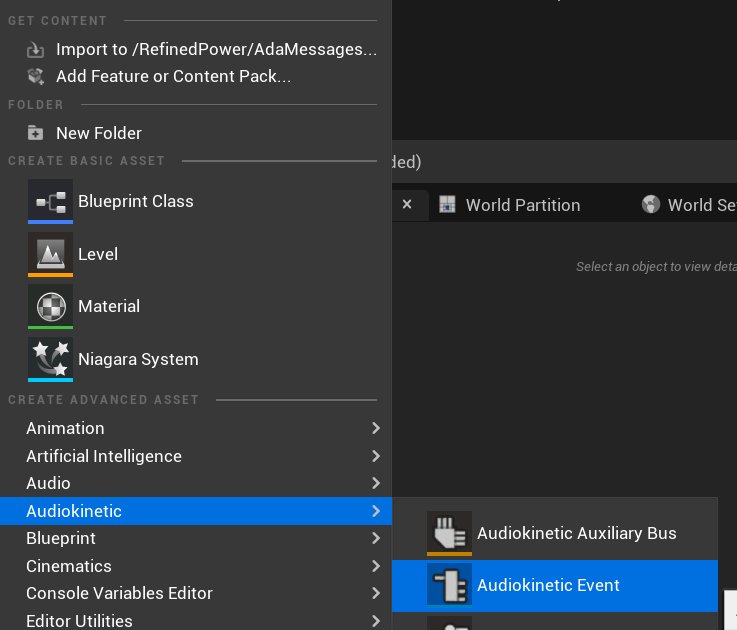This screenshot has height=630, width=737.
Task: Expand the Console Variables Editor chevron
Action: [376, 593]
